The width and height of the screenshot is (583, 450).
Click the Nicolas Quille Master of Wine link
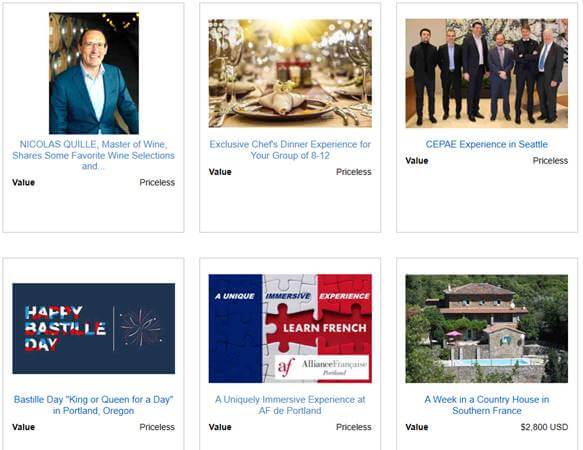coord(93,155)
